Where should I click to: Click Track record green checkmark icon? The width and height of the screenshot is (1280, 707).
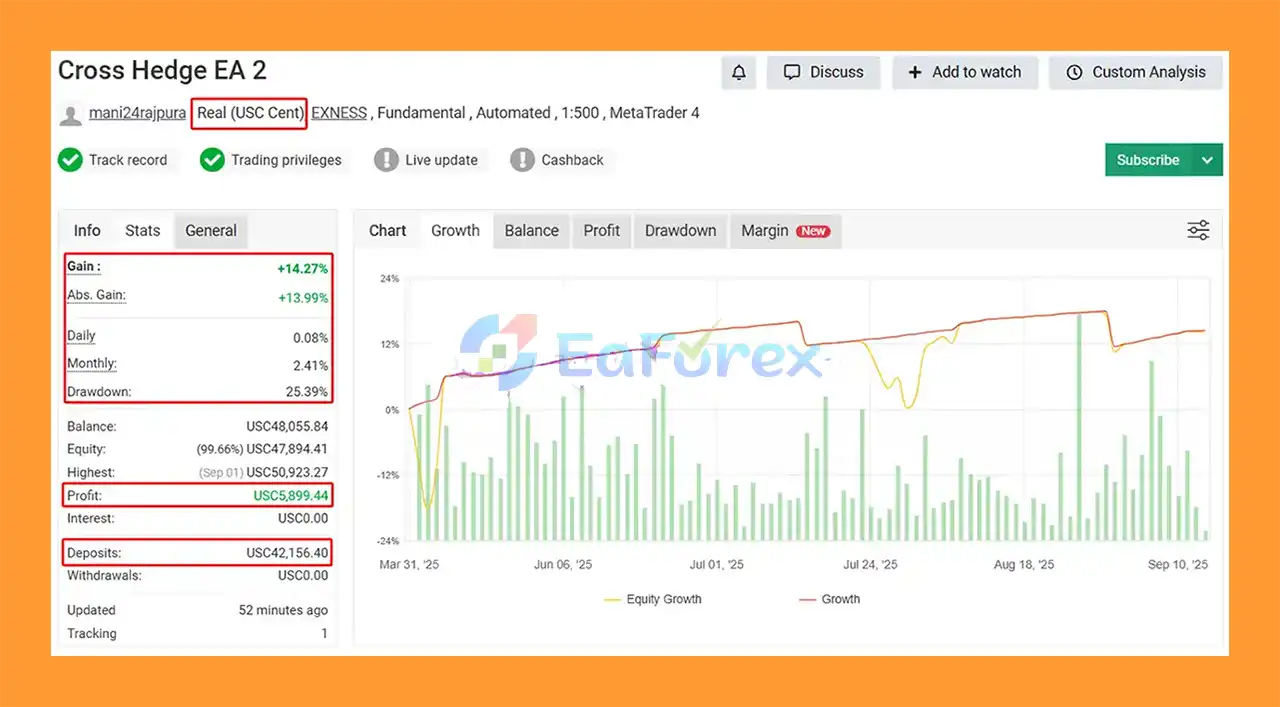(70, 160)
